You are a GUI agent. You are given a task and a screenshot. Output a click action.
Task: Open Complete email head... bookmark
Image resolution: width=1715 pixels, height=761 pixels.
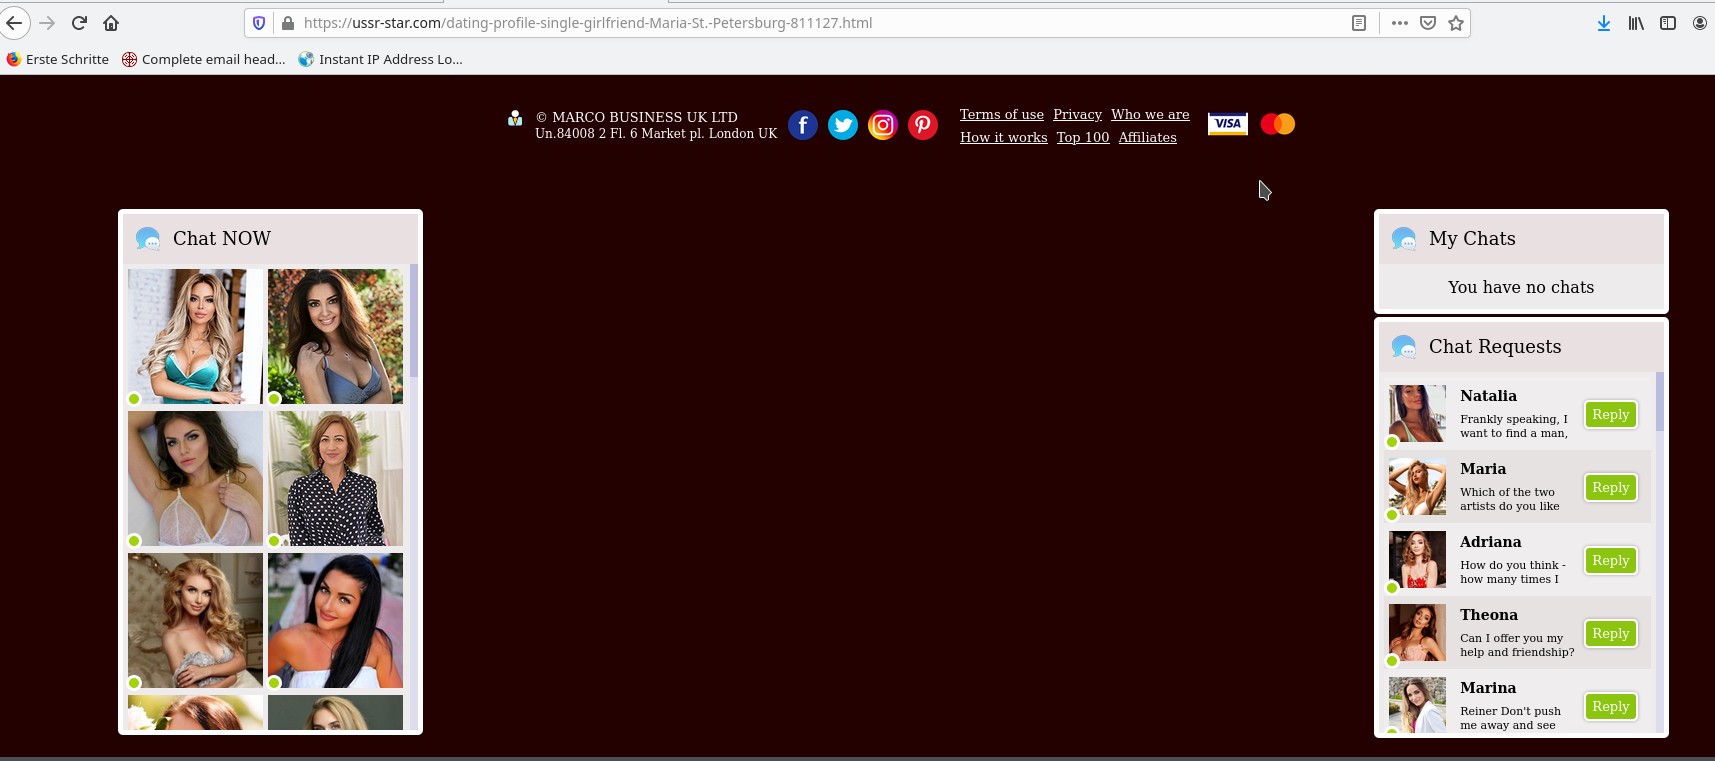[204, 59]
